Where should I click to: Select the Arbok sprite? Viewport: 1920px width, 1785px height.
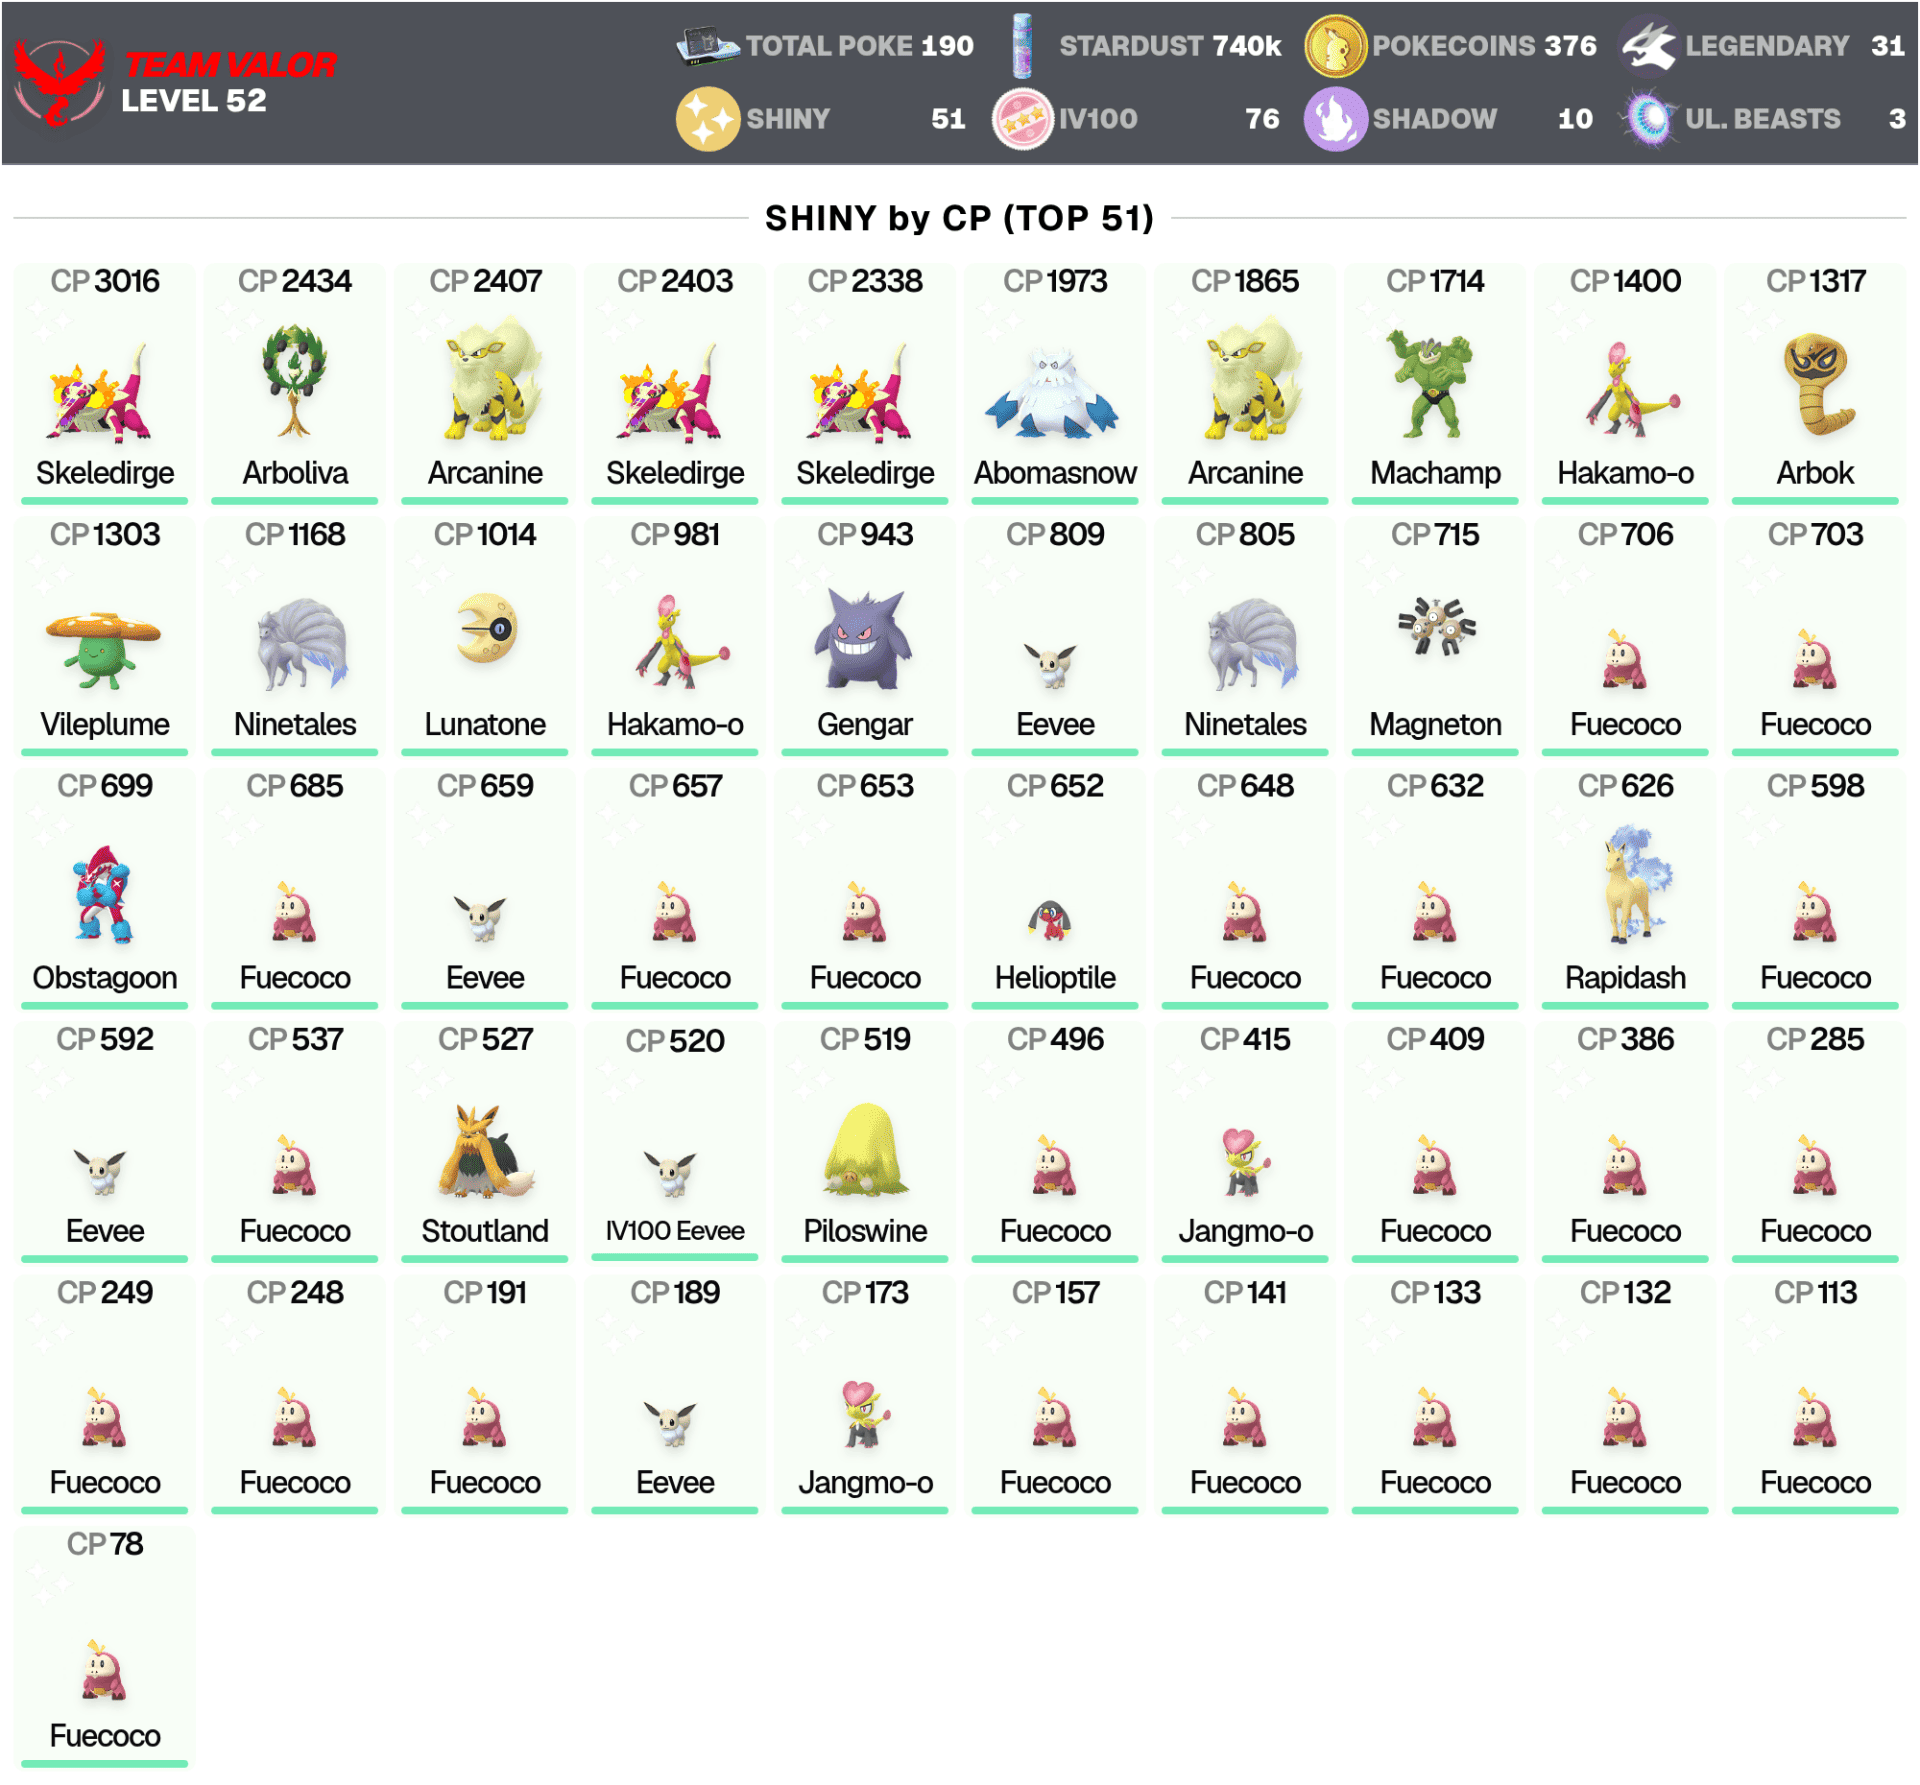coord(1818,384)
